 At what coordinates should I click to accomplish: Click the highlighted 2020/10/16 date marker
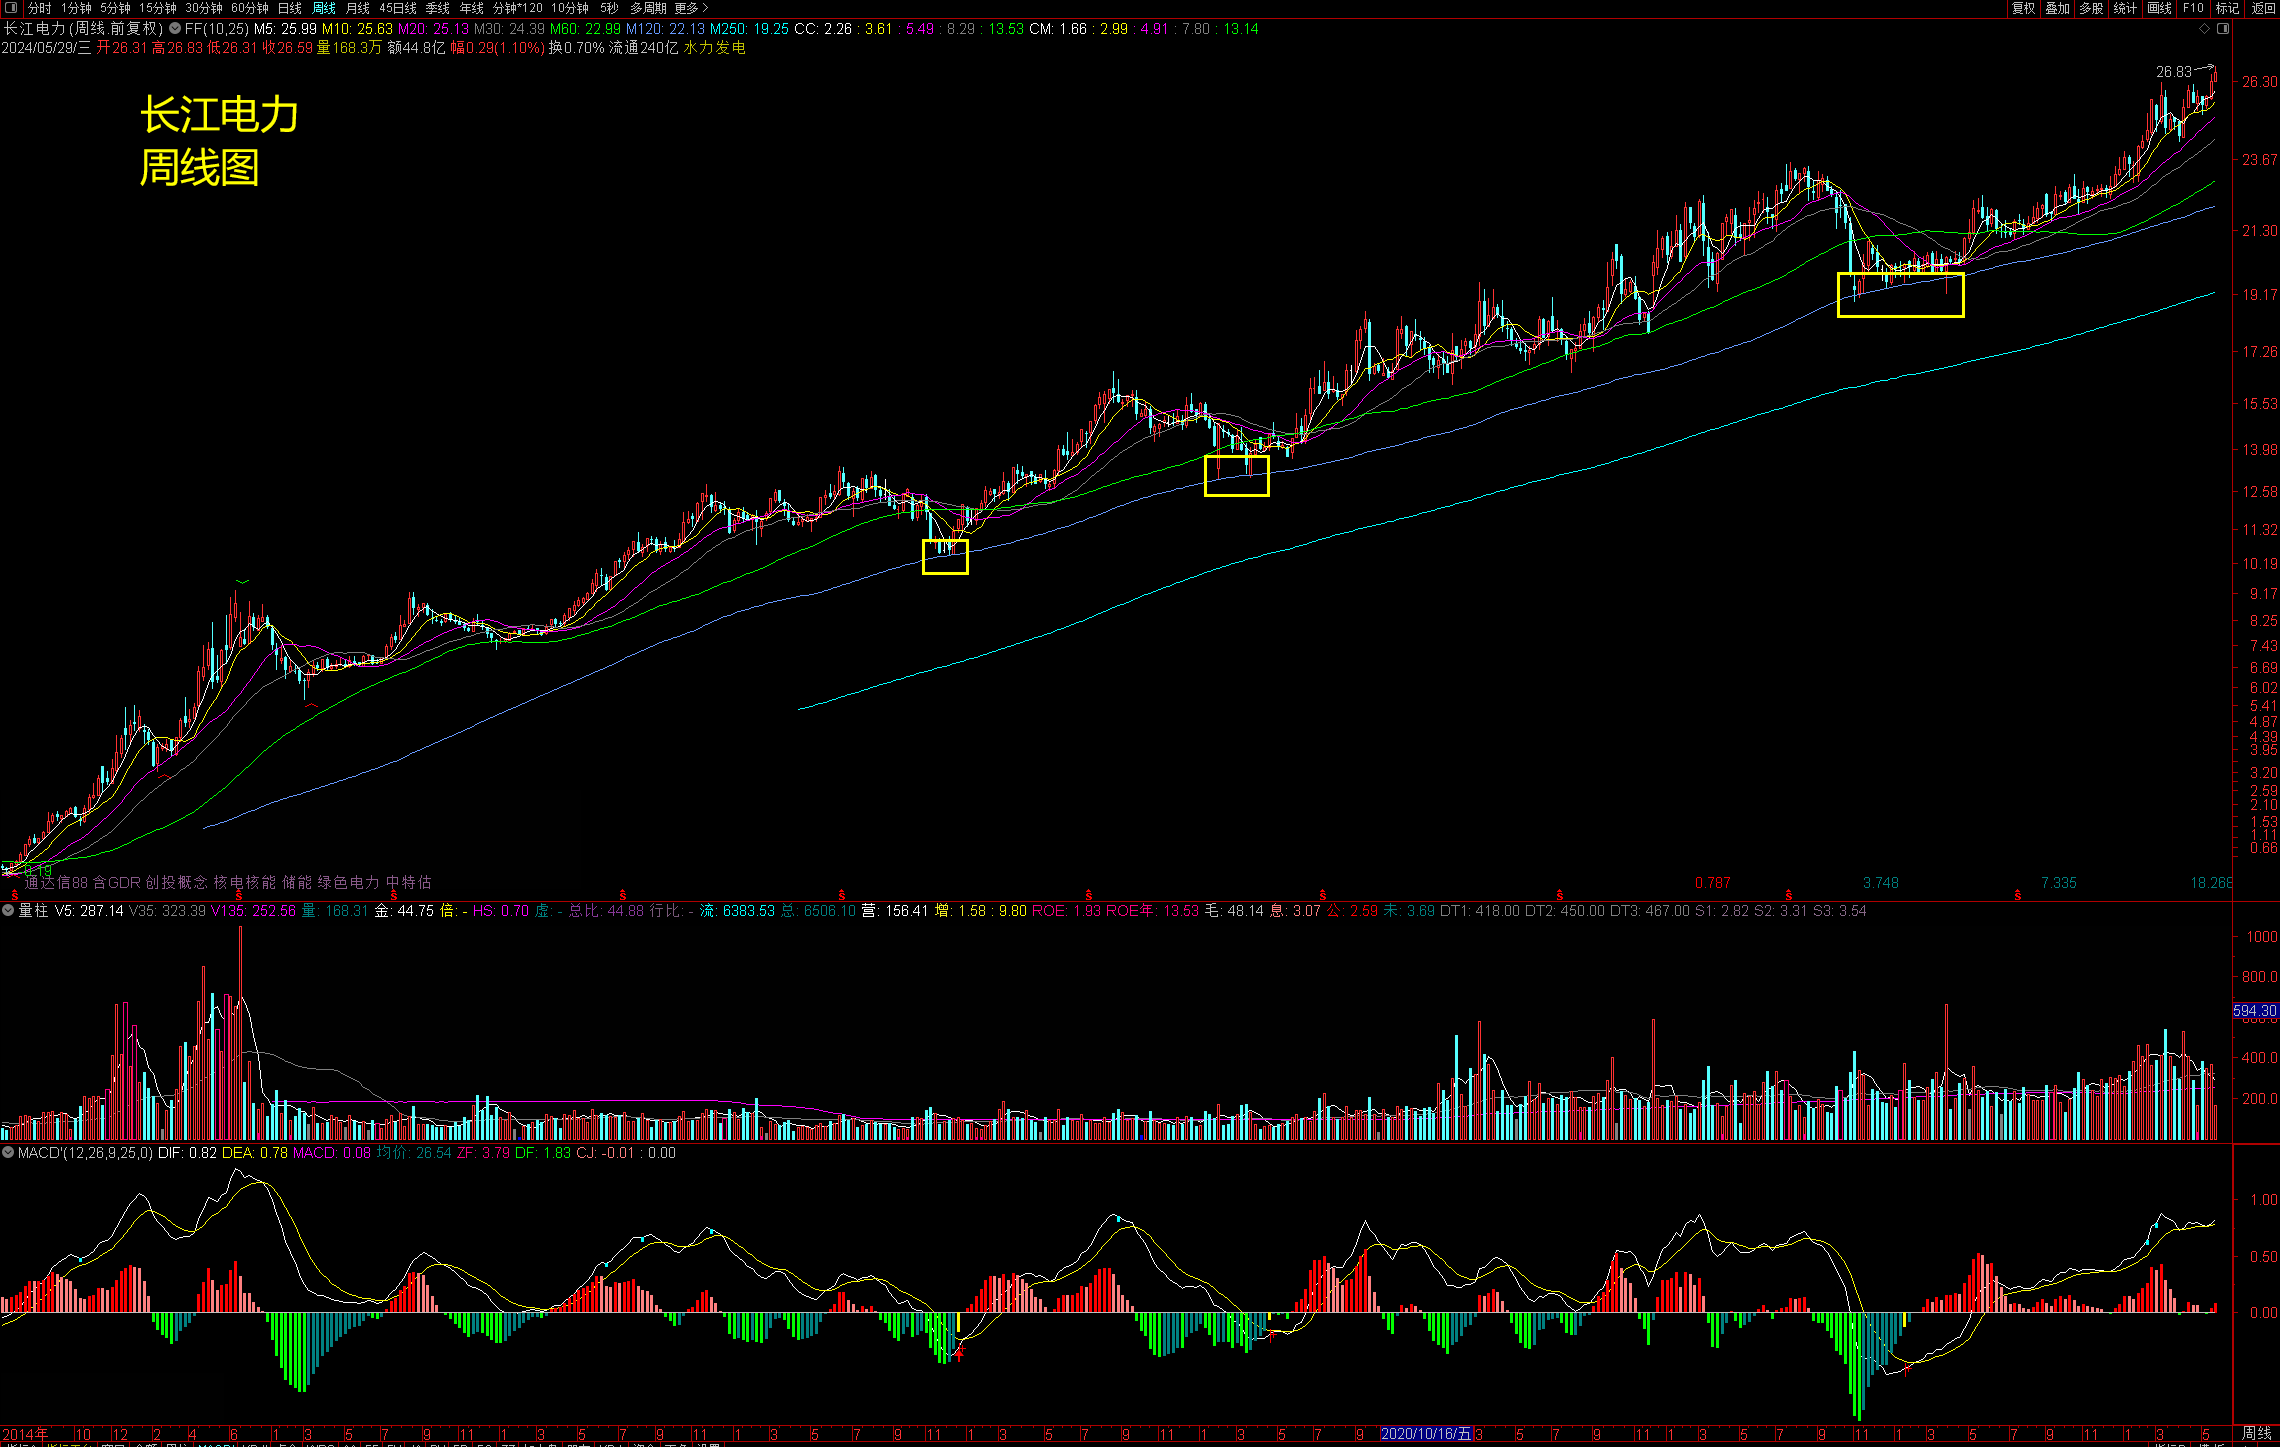coord(1425,1434)
